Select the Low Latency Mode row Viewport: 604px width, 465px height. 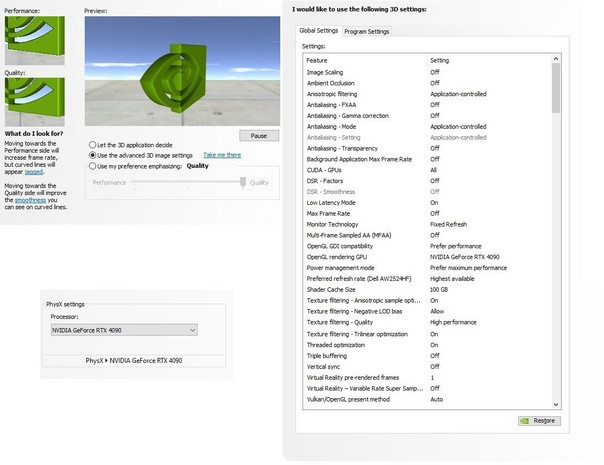tap(428, 203)
